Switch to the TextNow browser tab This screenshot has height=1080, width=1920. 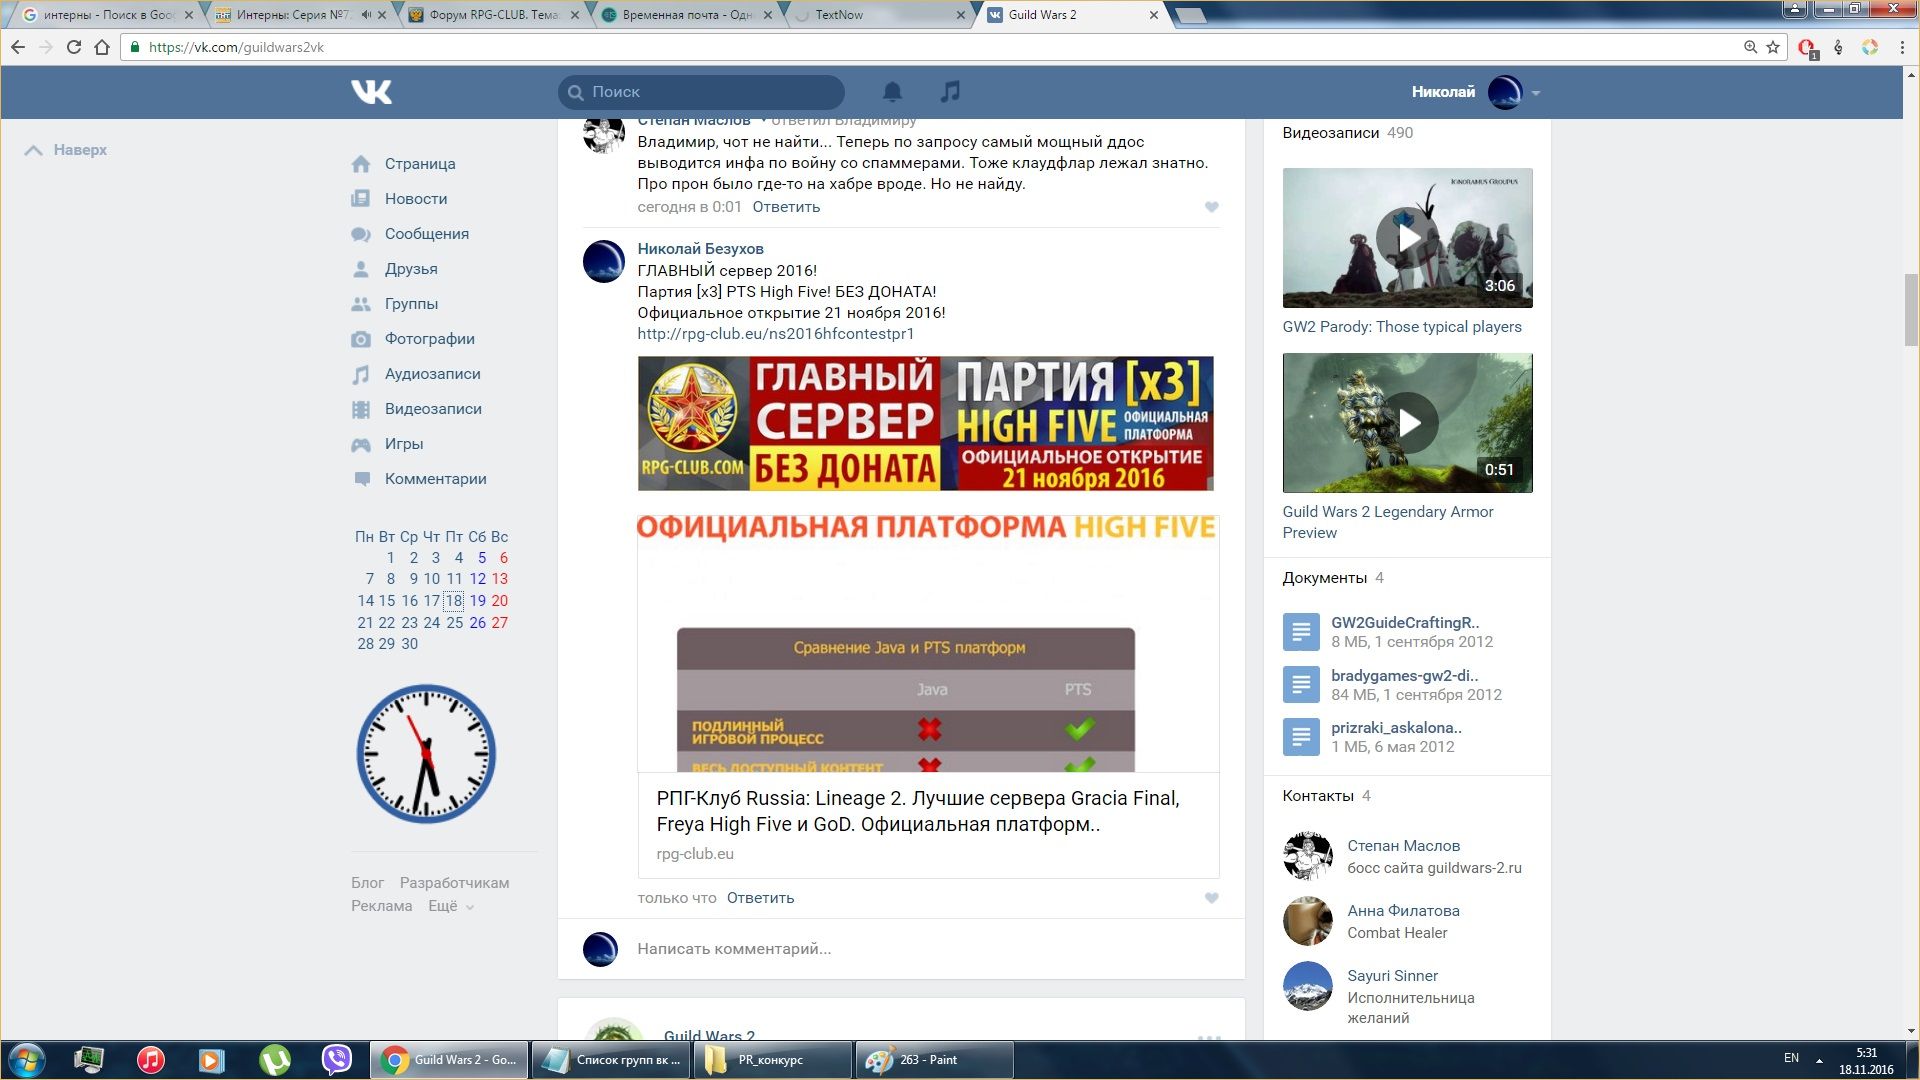[838, 15]
